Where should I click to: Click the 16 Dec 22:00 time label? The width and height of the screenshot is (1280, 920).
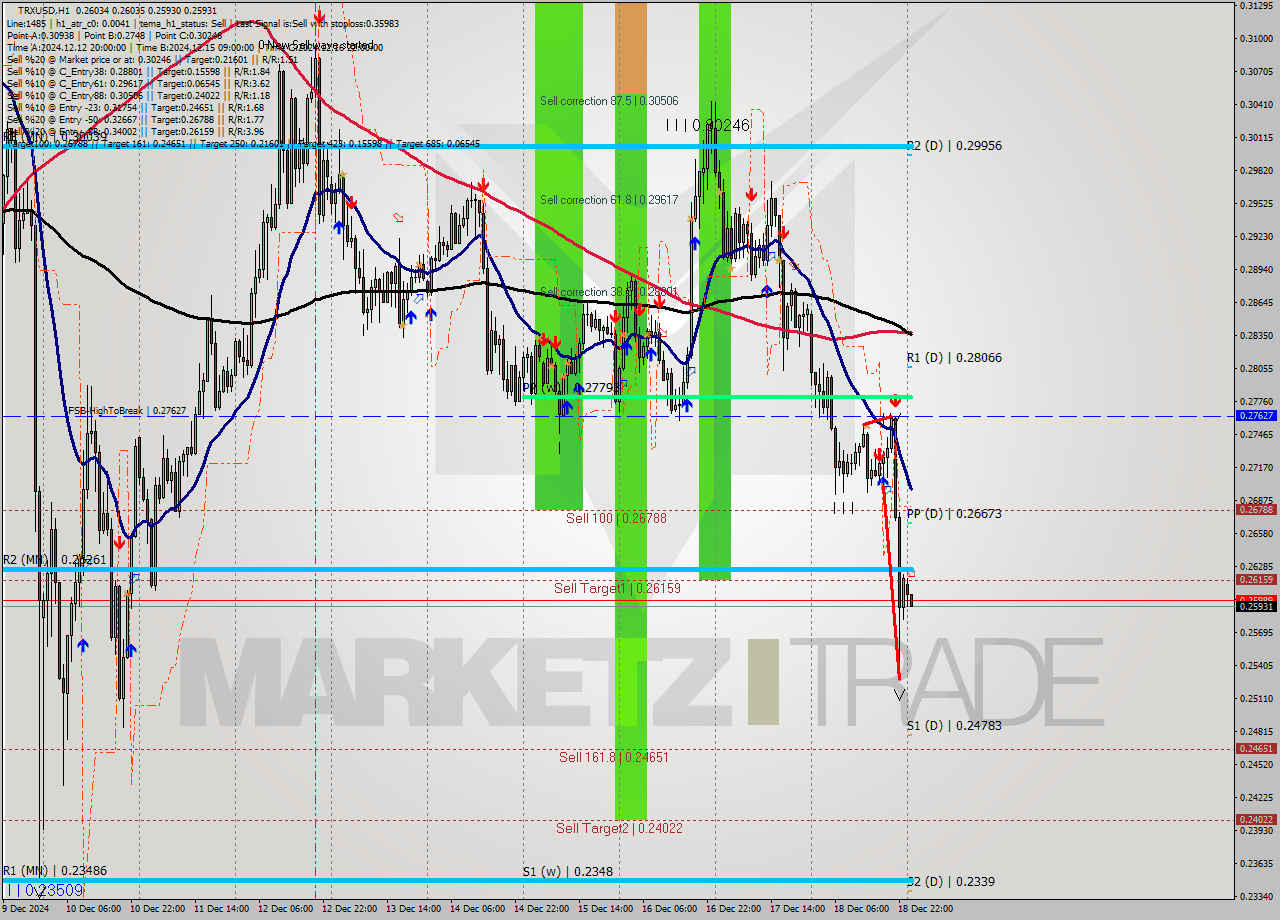(733, 909)
